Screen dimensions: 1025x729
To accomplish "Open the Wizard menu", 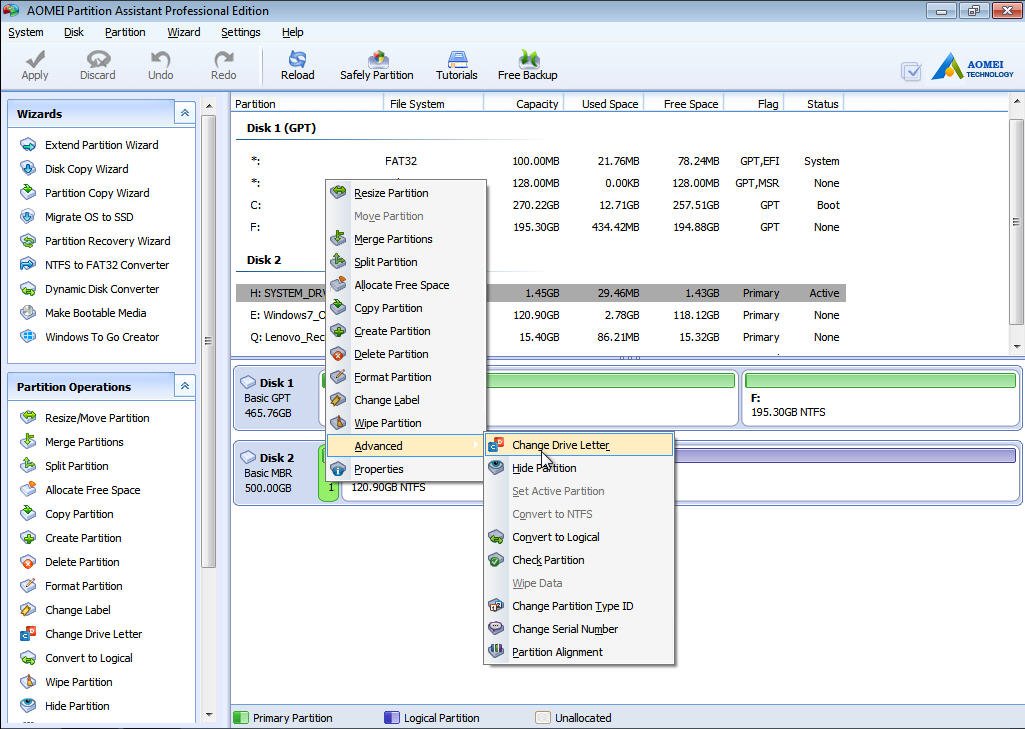I will coord(183,32).
